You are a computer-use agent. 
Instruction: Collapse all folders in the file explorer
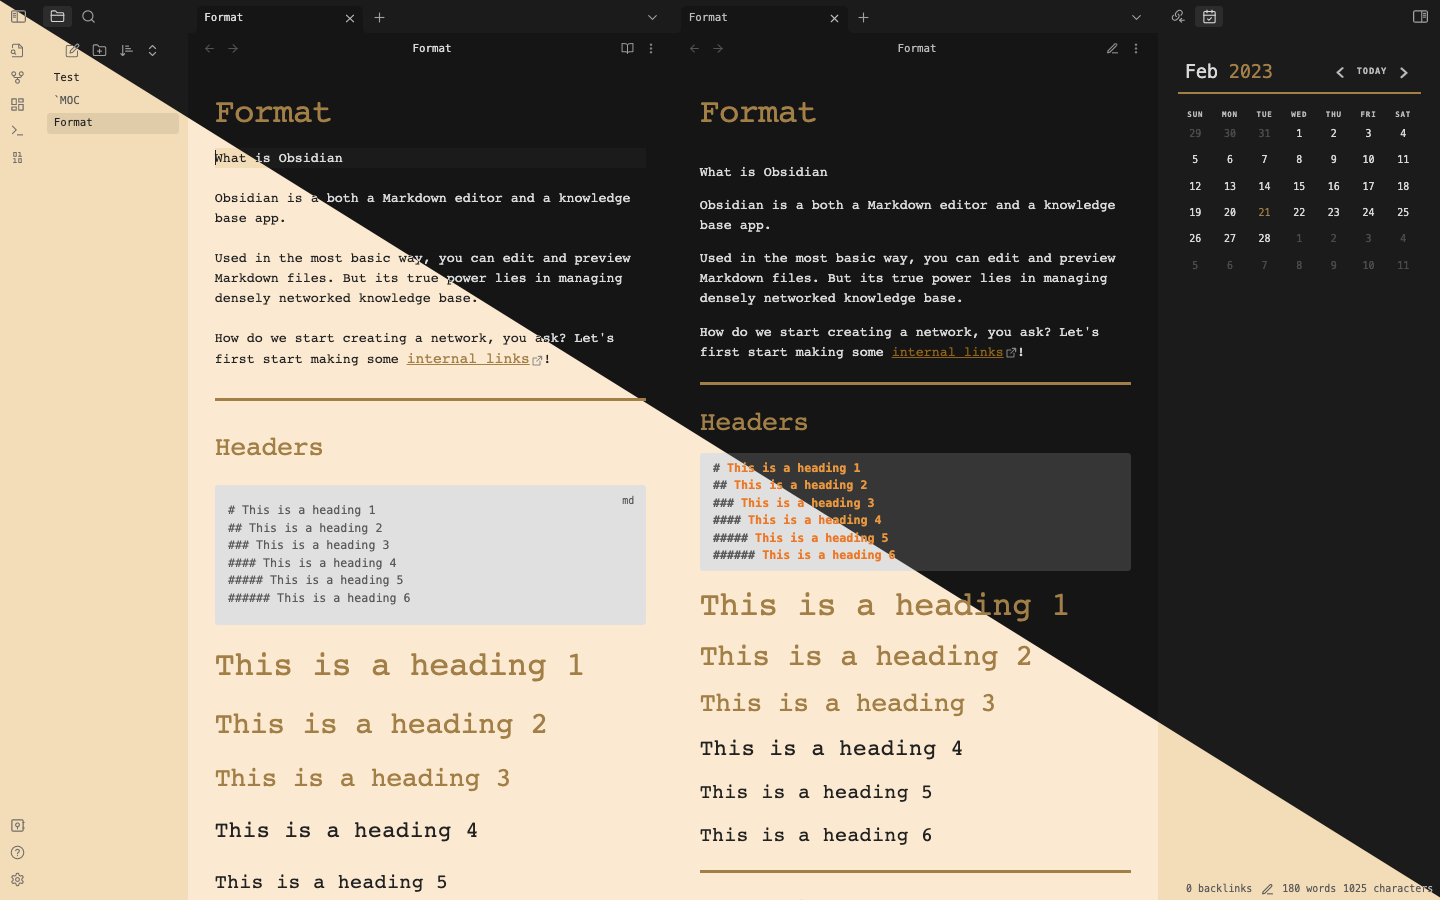(152, 50)
